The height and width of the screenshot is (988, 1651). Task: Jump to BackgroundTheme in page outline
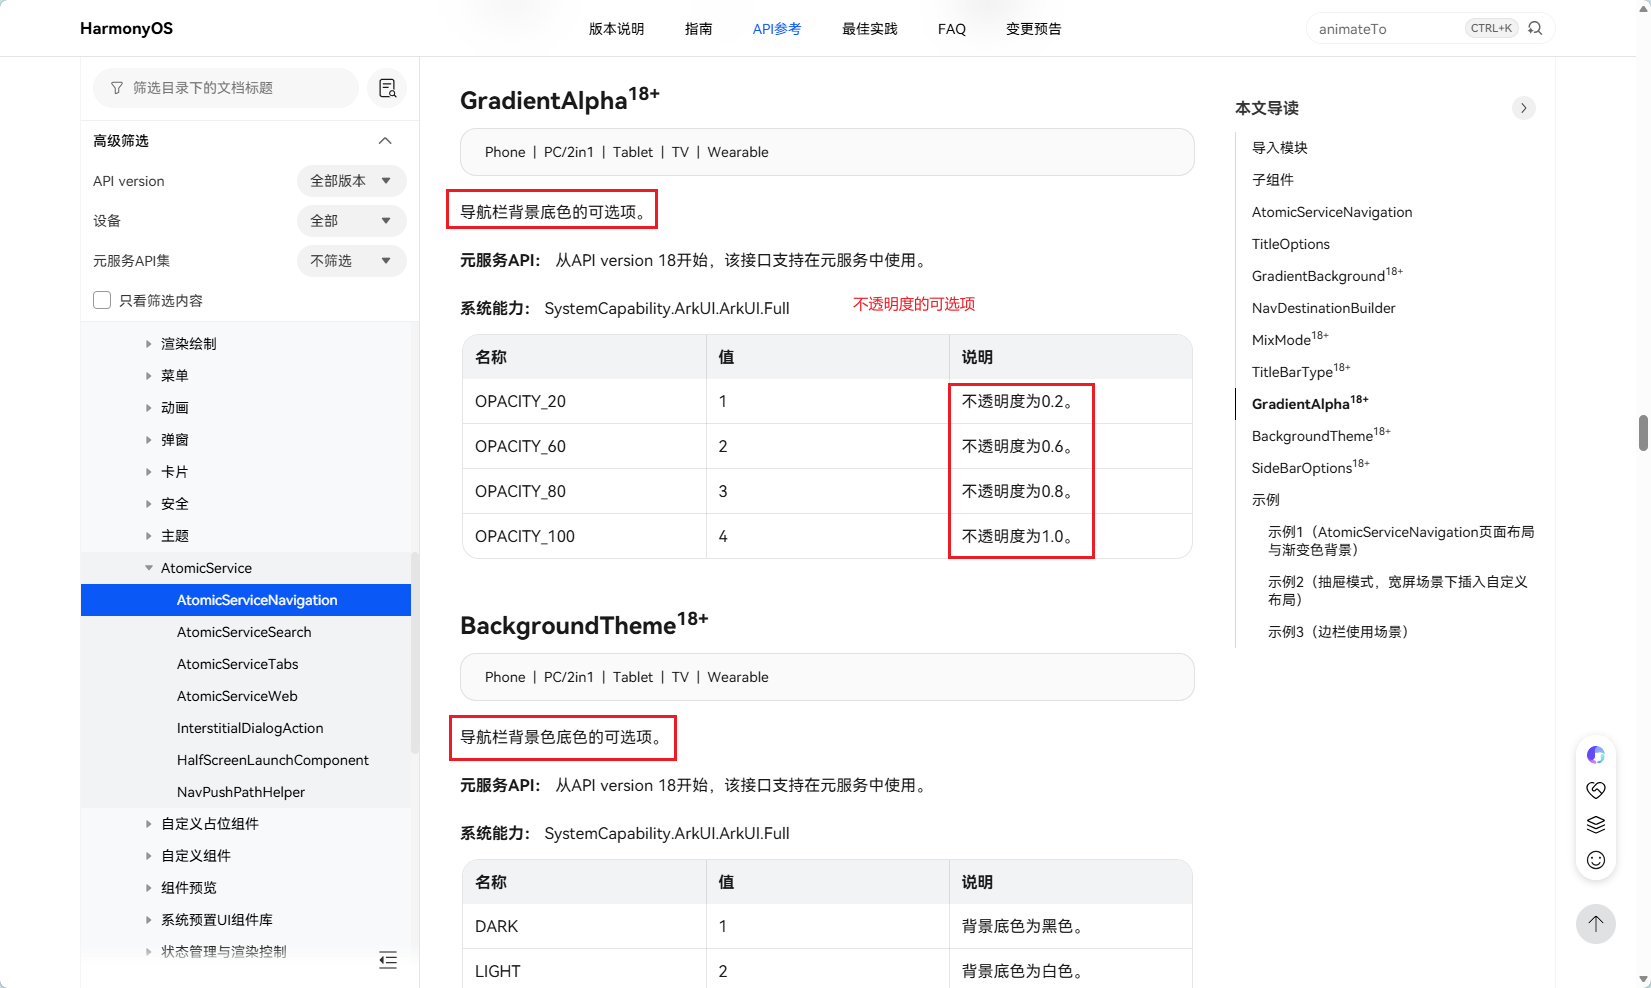coord(1321,435)
